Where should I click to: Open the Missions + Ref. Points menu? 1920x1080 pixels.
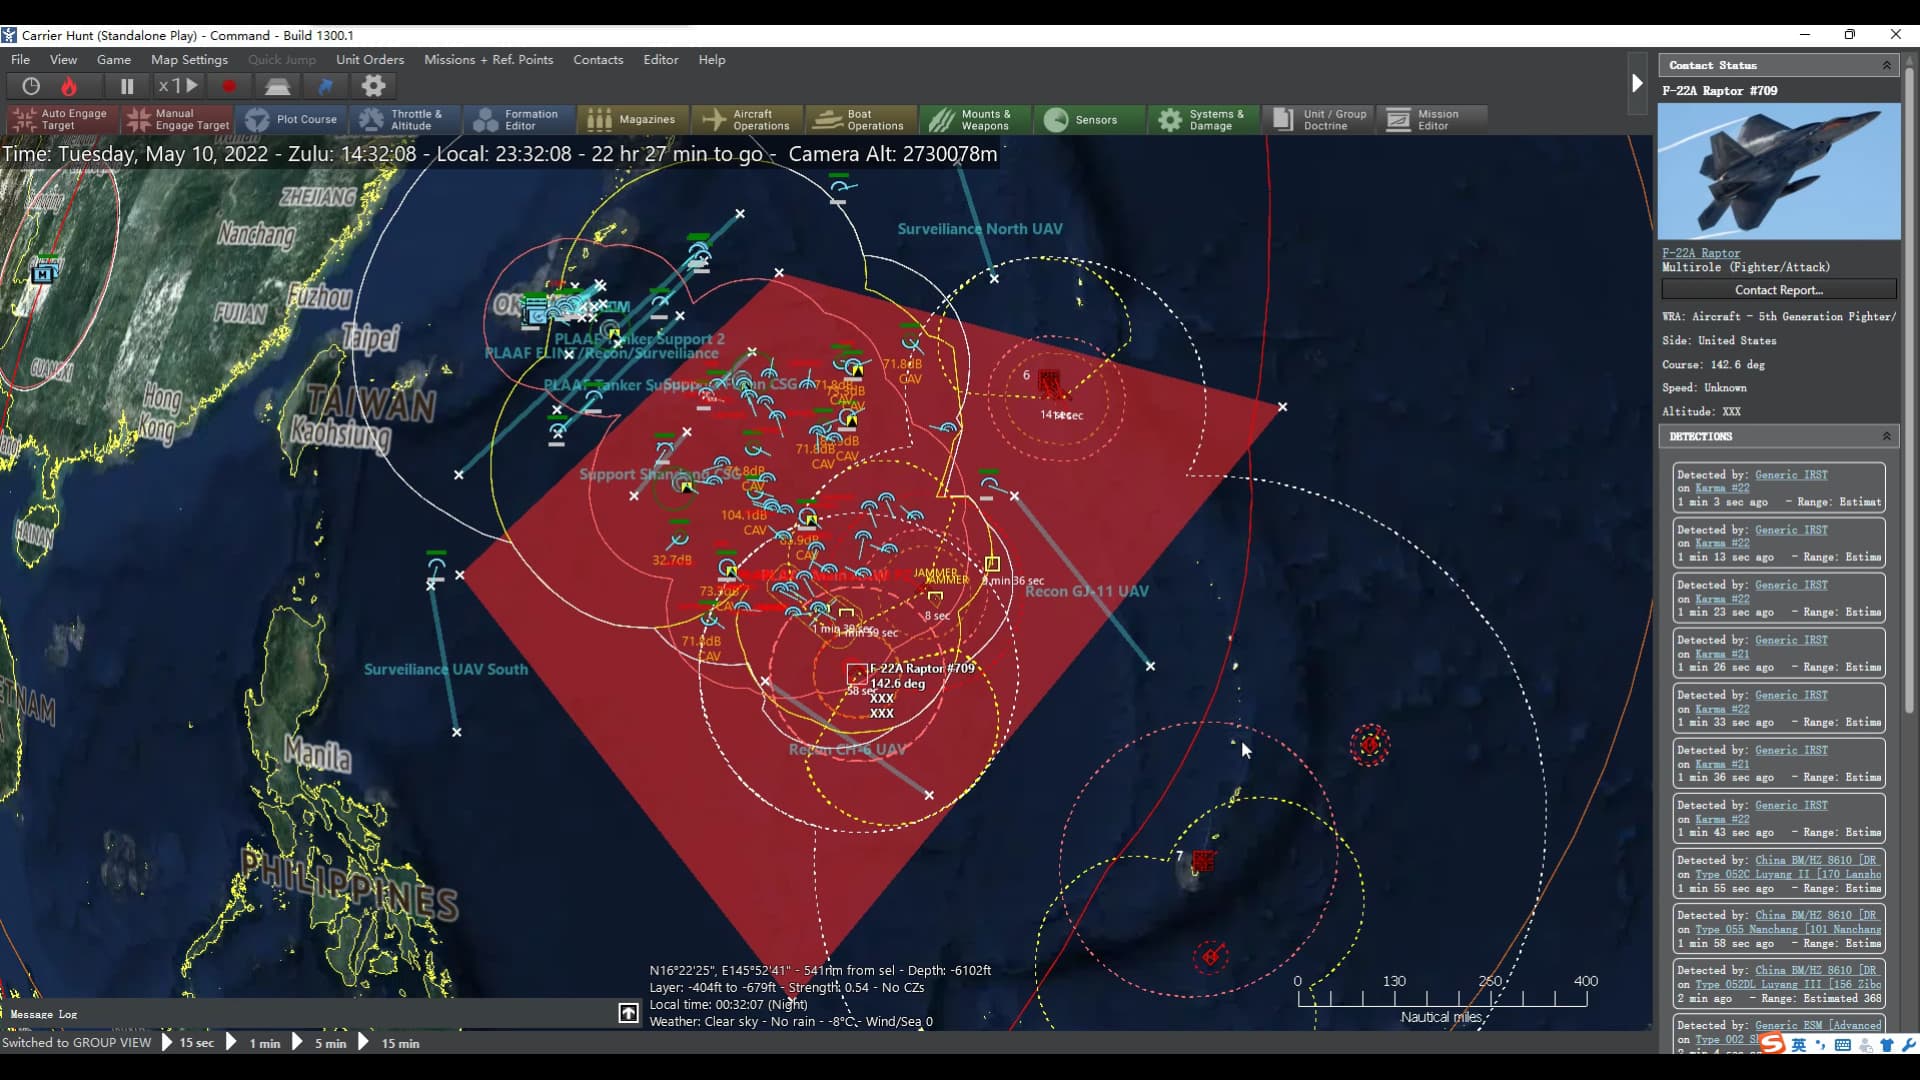(488, 60)
